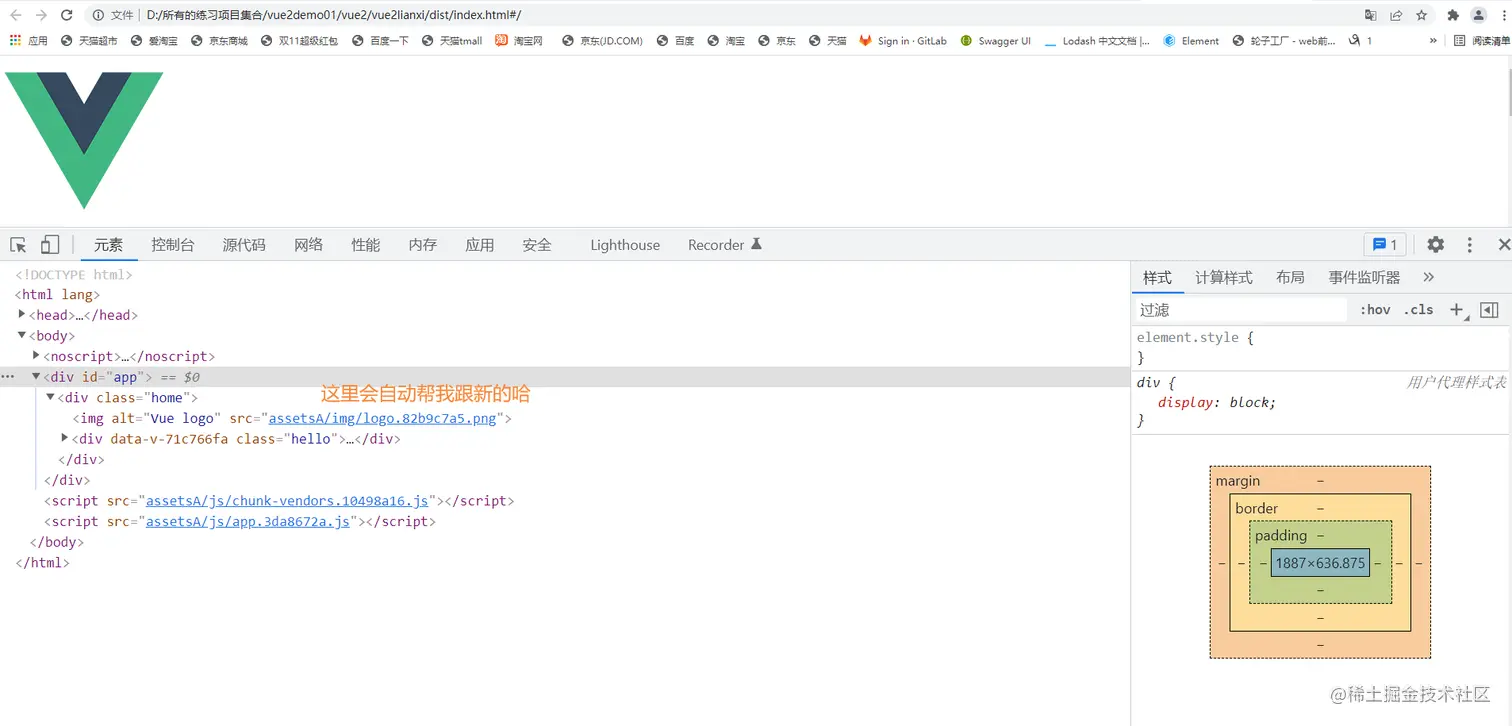Open the Lodash 中文文档 bookmark
The image size is (1512, 726).
coord(1097,41)
